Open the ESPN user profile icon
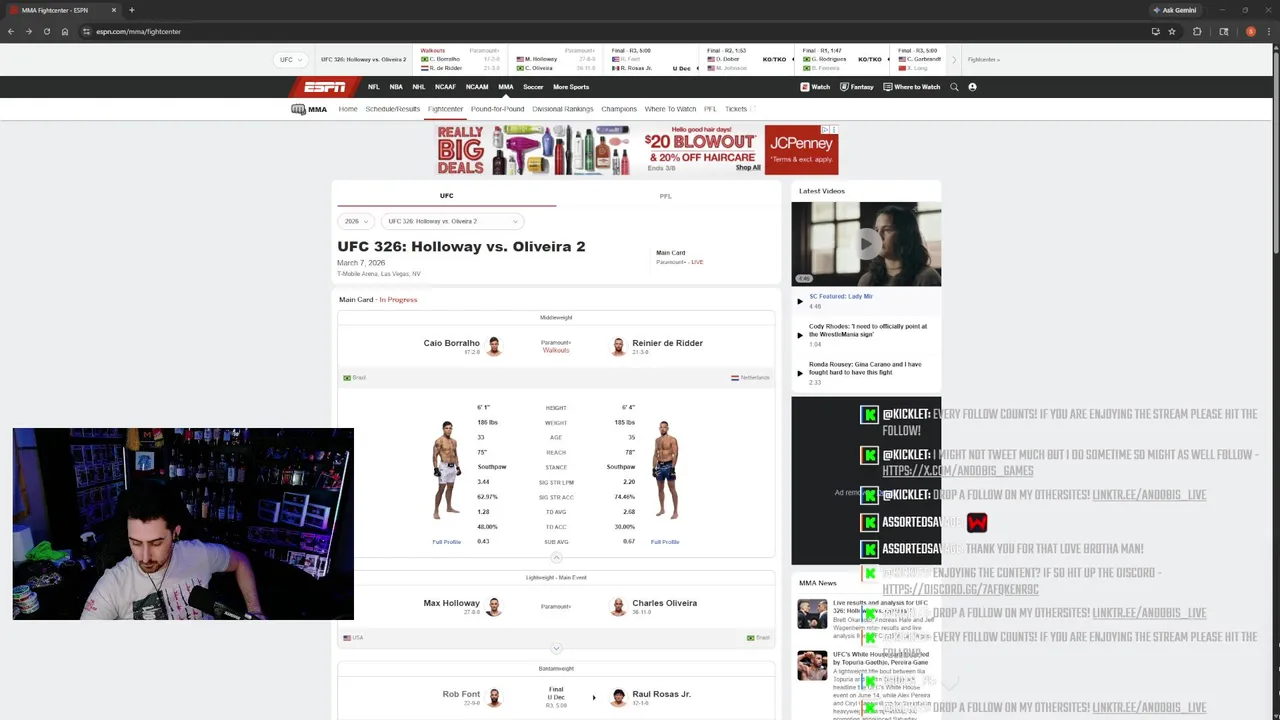This screenshot has height=720, width=1280. [972, 87]
